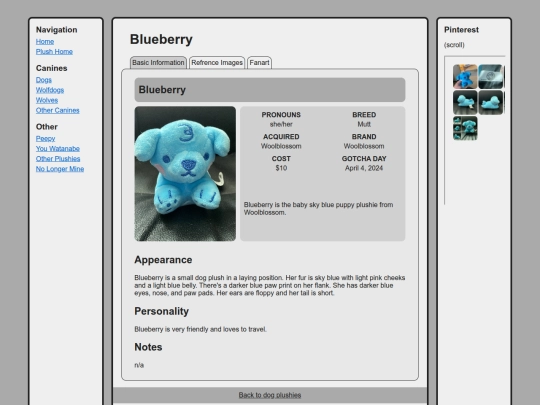
Task: Open Pinterest thumbnail showing the white tag
Action: pos(490,76)
